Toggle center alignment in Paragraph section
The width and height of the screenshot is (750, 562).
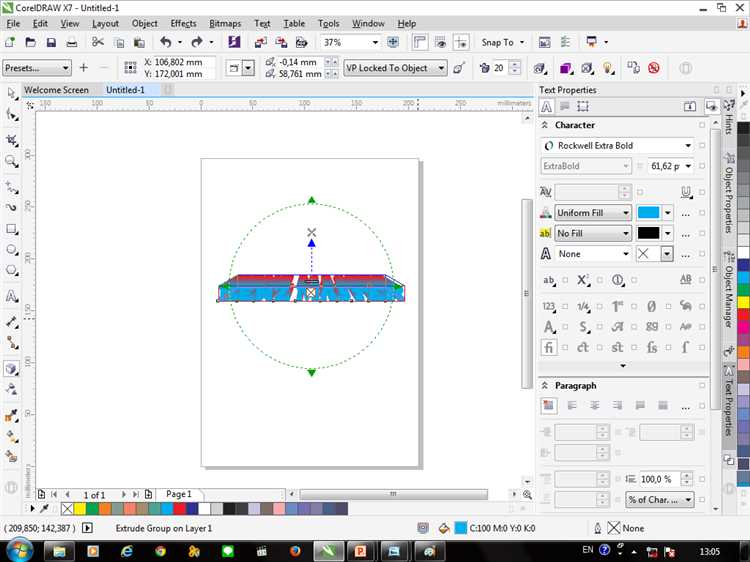tap(595, 406)
